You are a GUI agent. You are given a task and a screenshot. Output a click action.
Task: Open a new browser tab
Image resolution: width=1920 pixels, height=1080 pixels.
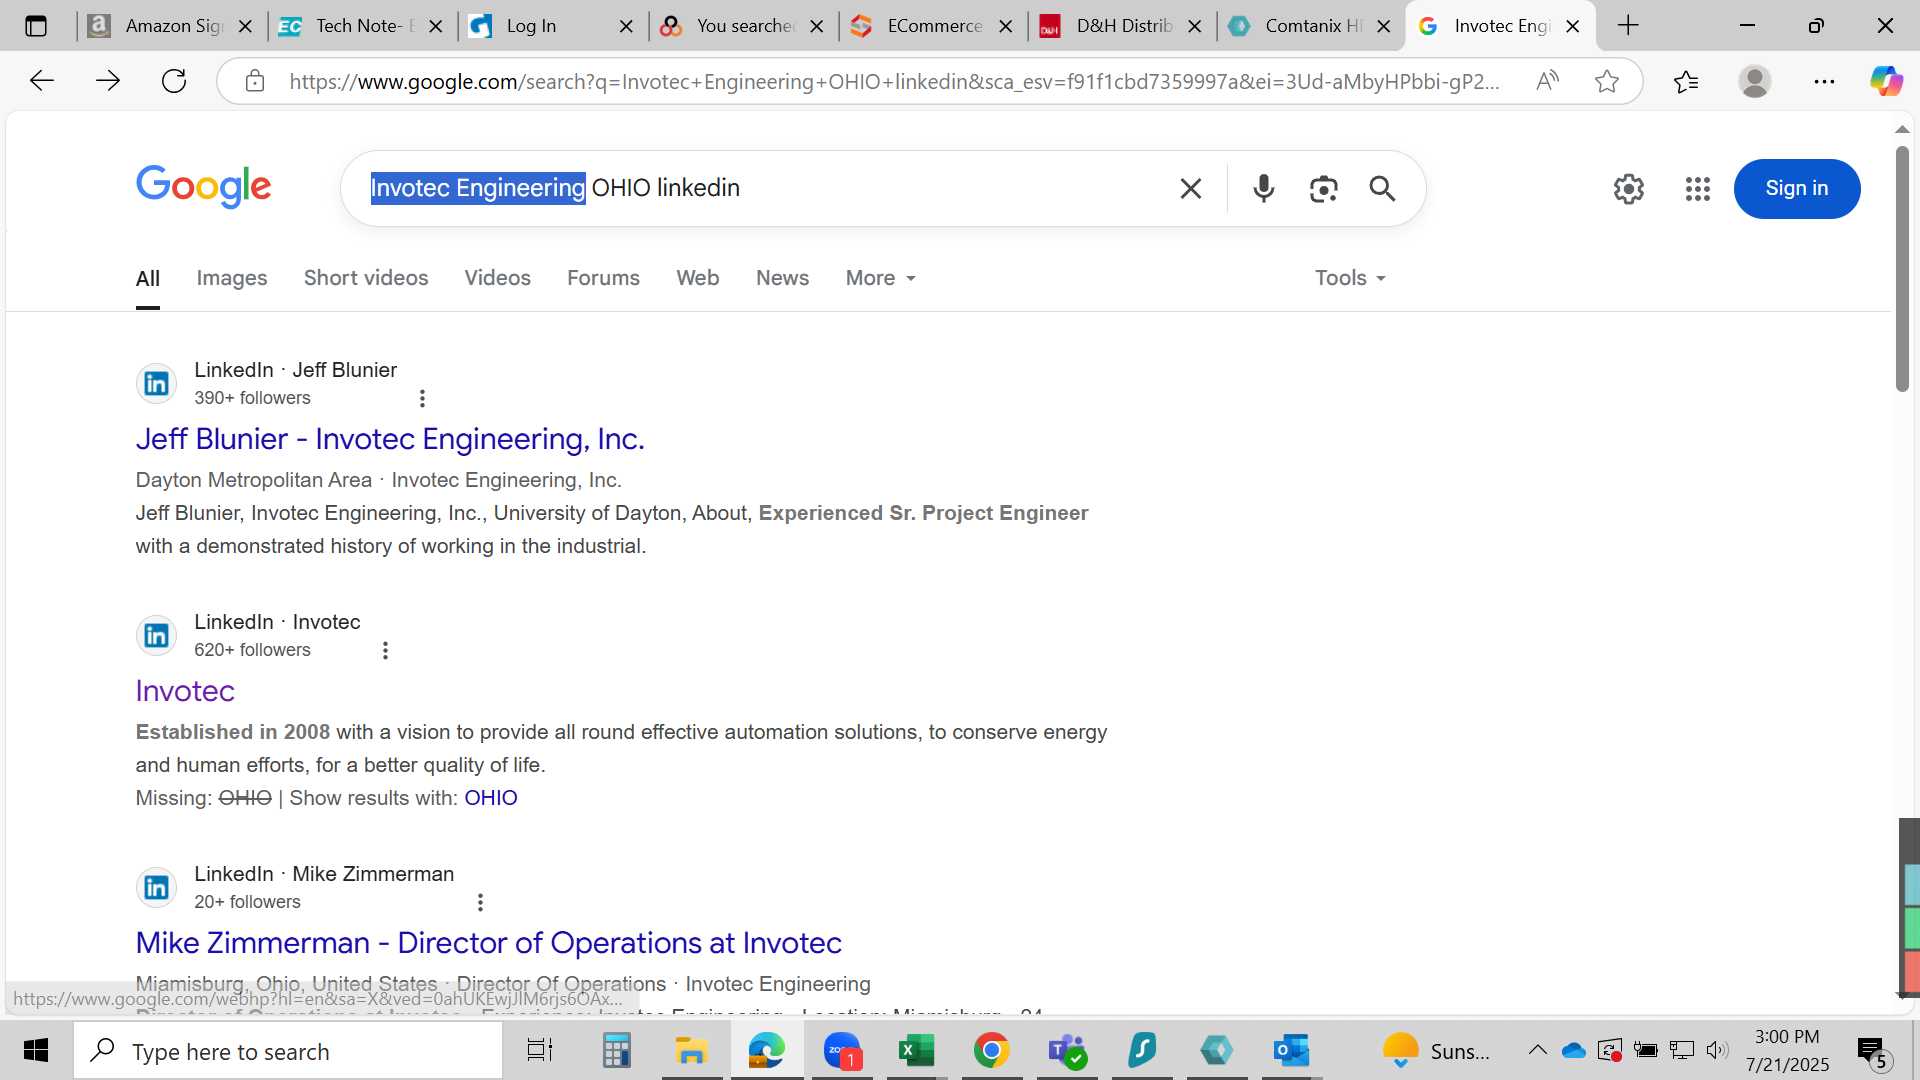coord(1628,26)
